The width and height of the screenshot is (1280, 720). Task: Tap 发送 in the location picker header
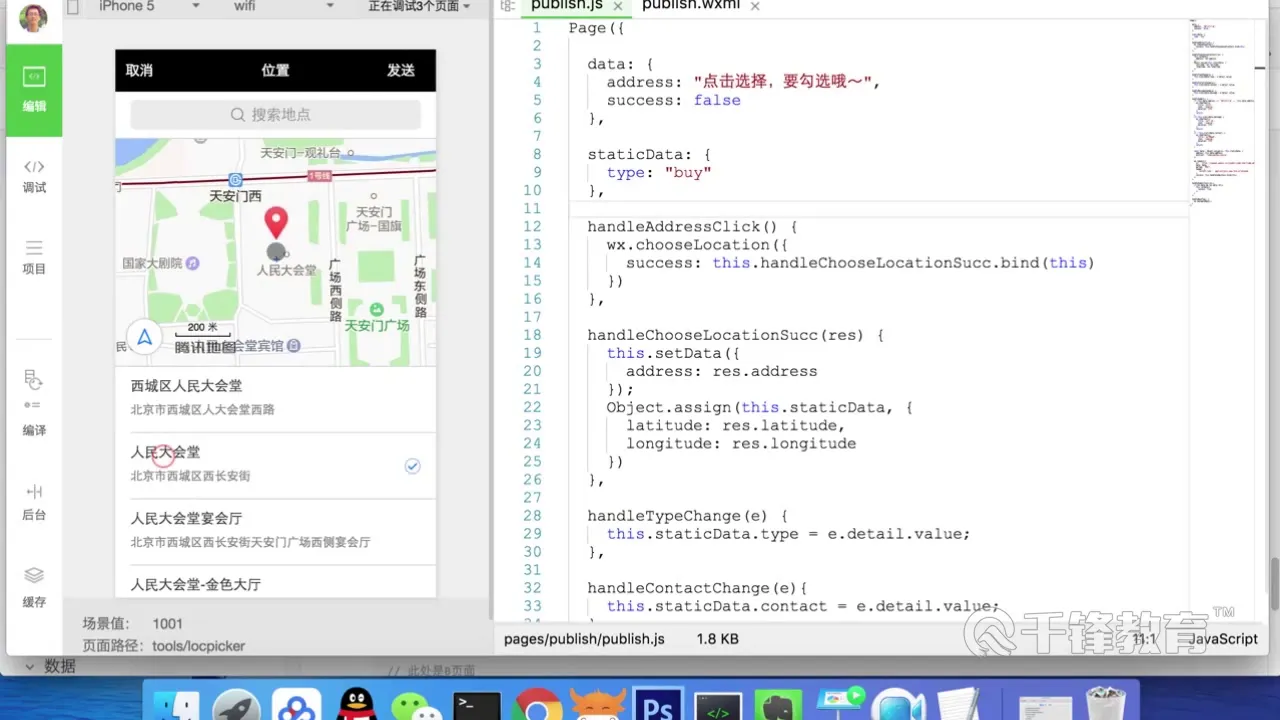click(x=401, y=70)
